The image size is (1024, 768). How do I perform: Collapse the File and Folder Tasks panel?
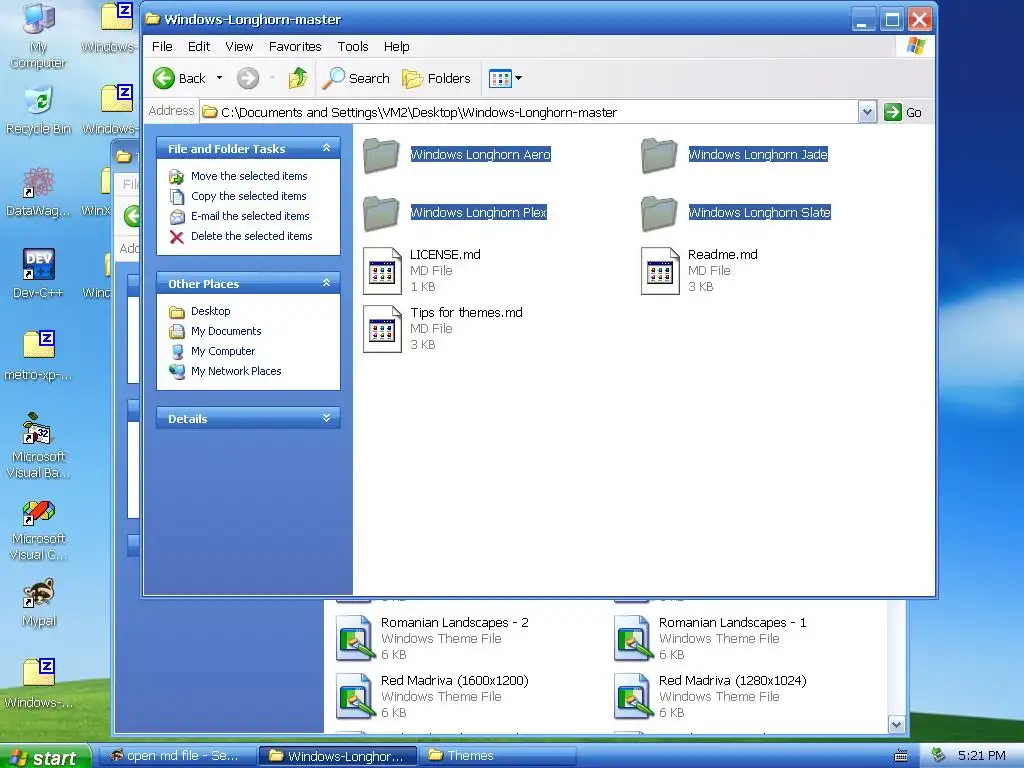327,148
